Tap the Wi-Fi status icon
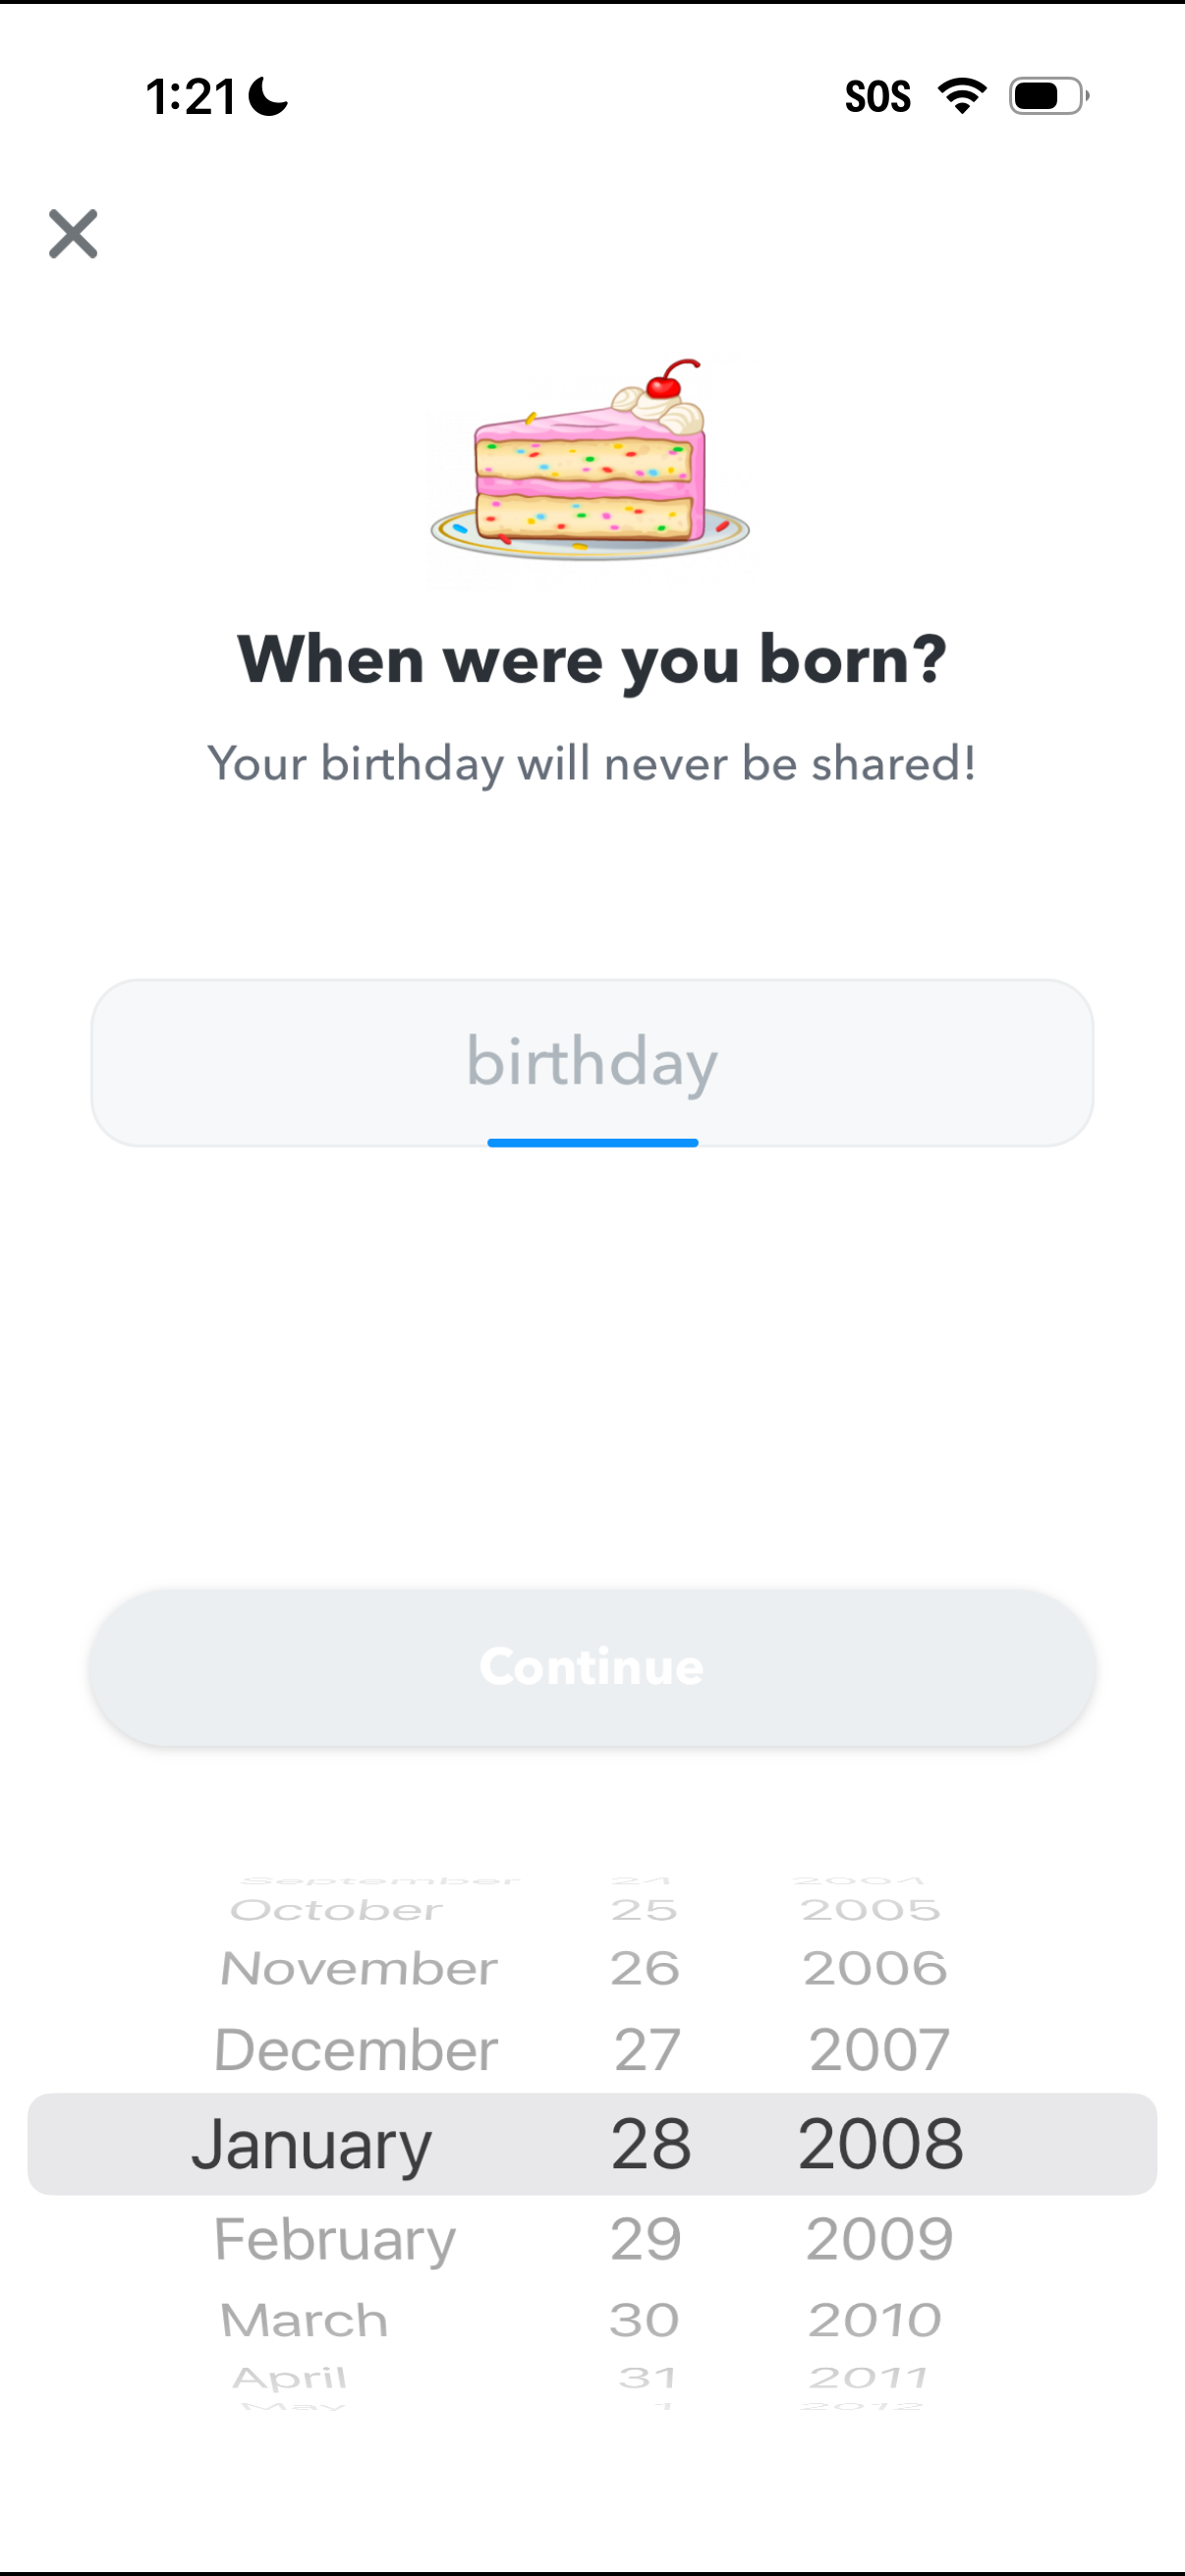 coord(962,96)
